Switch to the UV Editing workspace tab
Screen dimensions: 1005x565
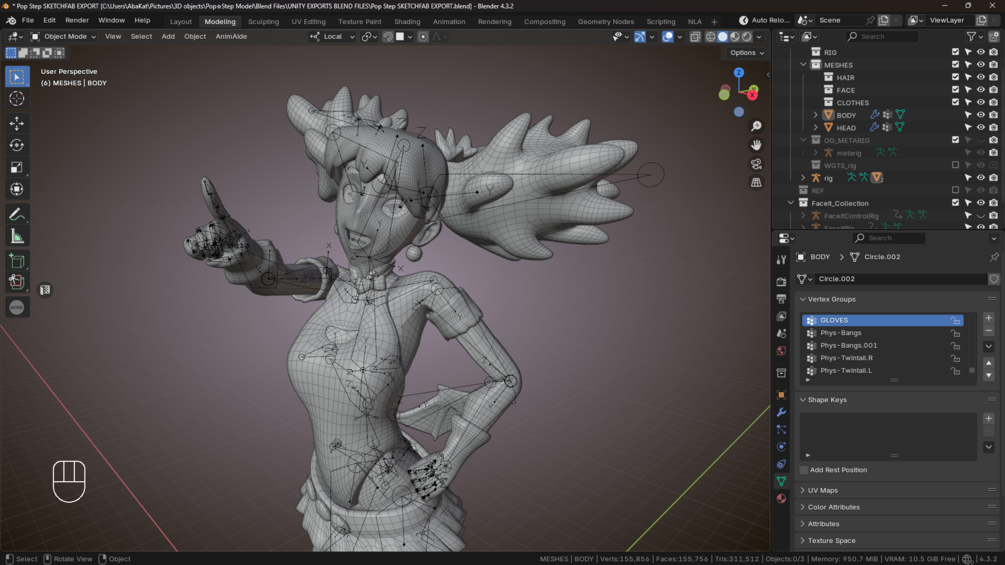[308, 21]
